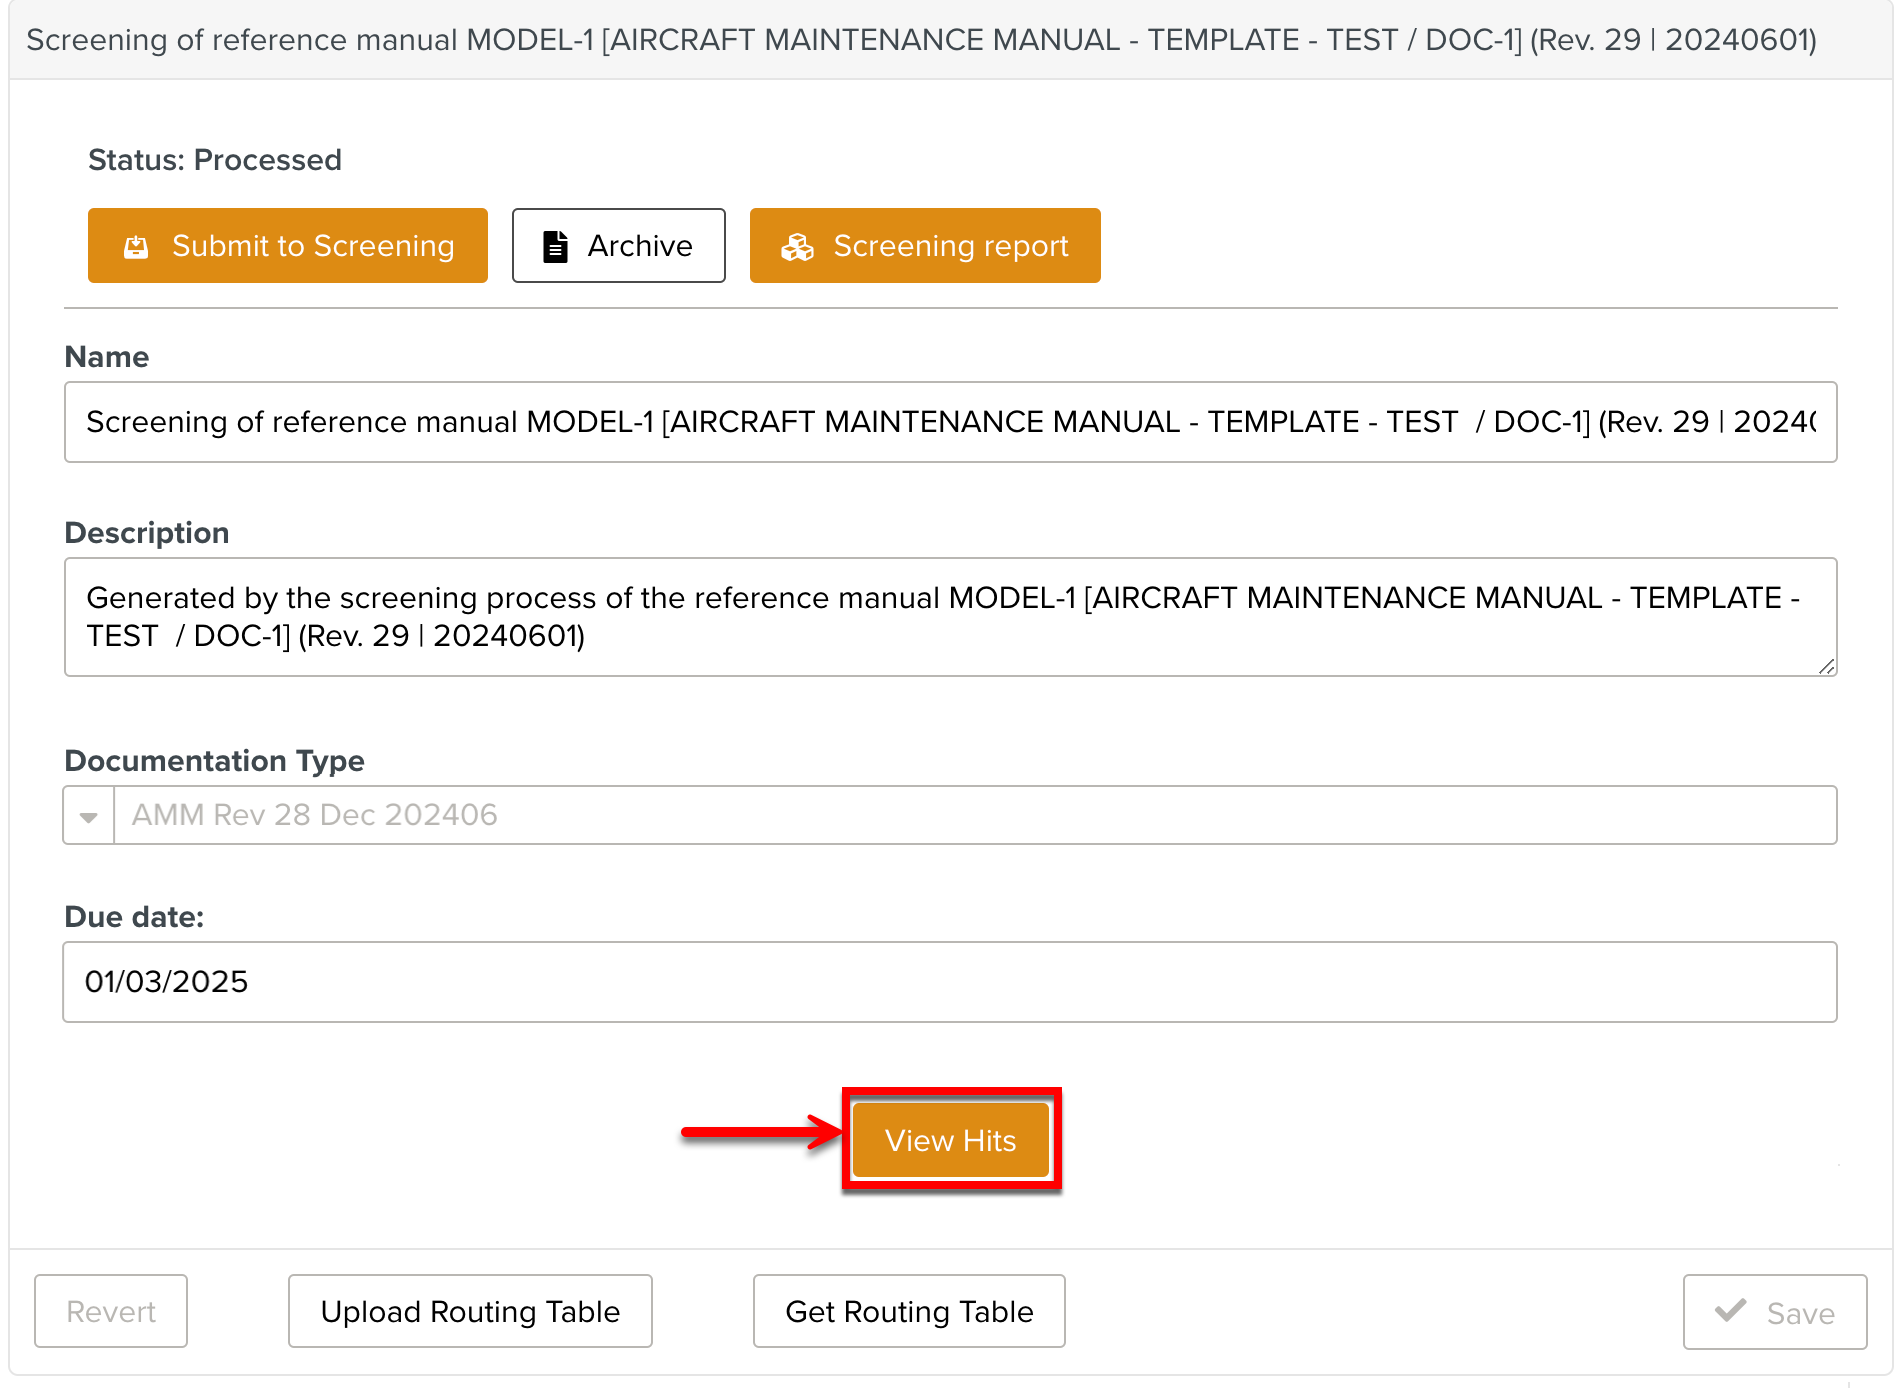The width and height of the screenshot is (1902, 1388).
Task: Open Upload Routing Table
Action: tap(470, 1311)
